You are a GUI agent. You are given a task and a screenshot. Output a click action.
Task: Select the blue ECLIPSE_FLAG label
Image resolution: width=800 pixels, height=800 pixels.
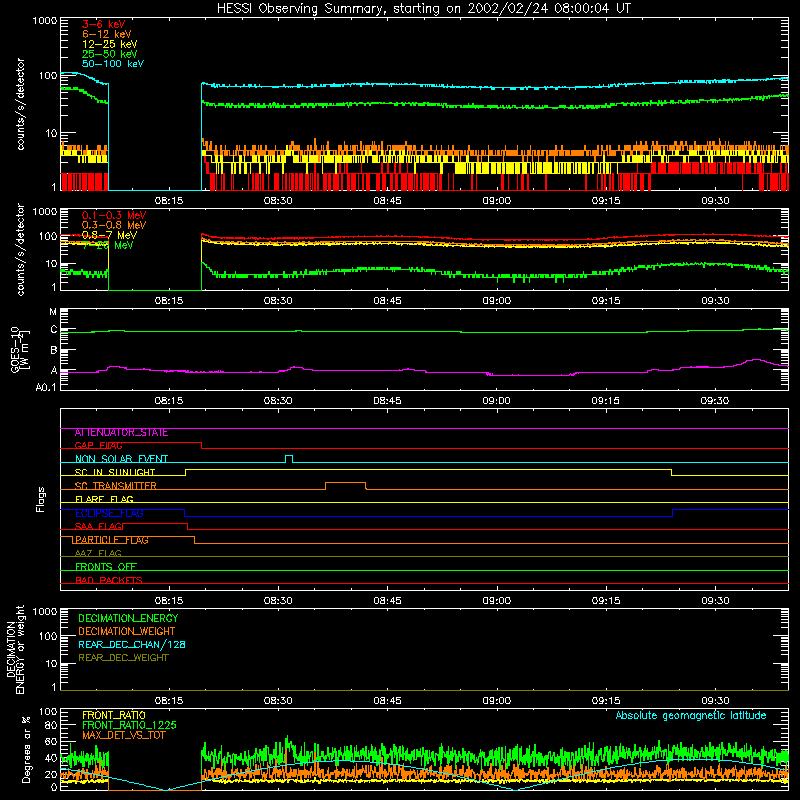tap(109, 513)
